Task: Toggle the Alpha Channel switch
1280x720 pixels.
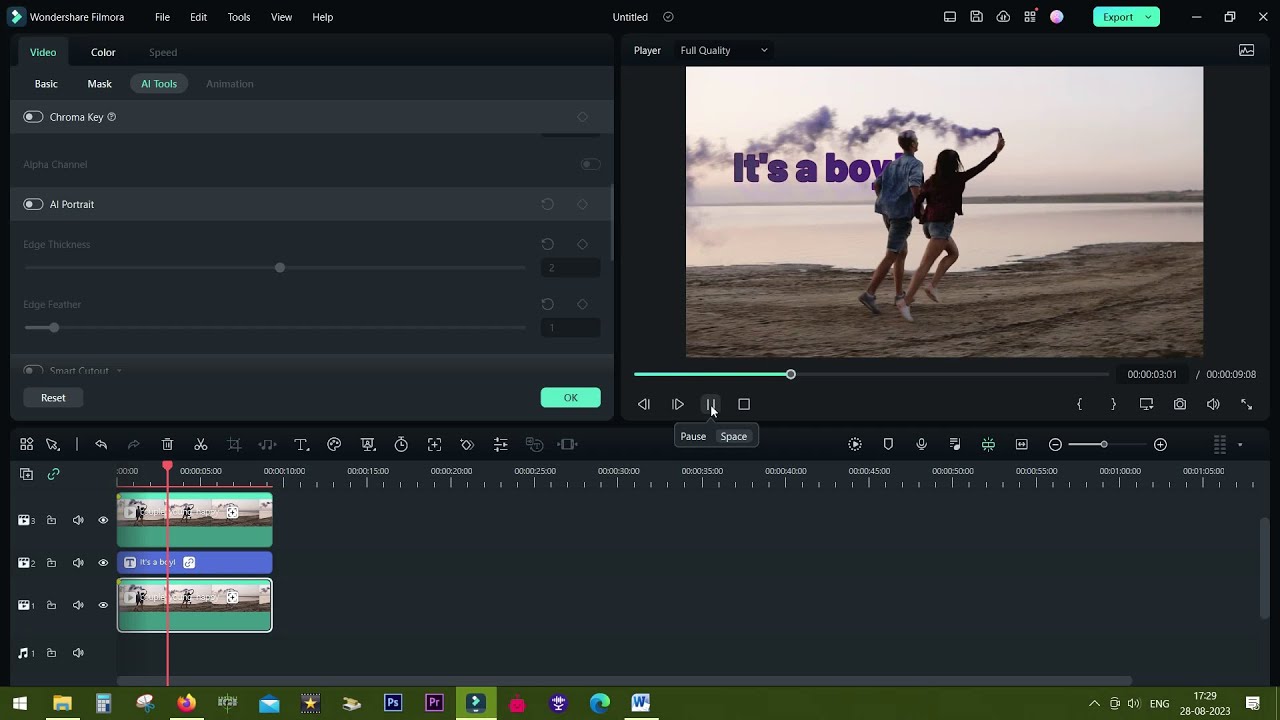Action: point(590,164)
